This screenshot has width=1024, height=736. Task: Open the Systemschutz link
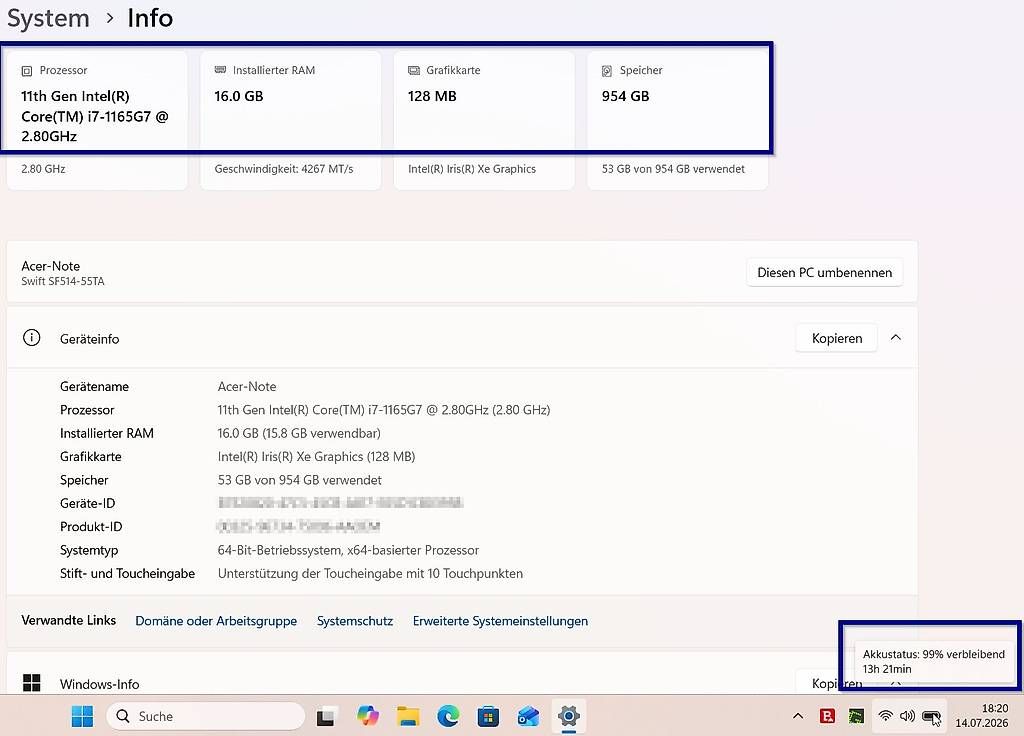[x=355, y=621]
